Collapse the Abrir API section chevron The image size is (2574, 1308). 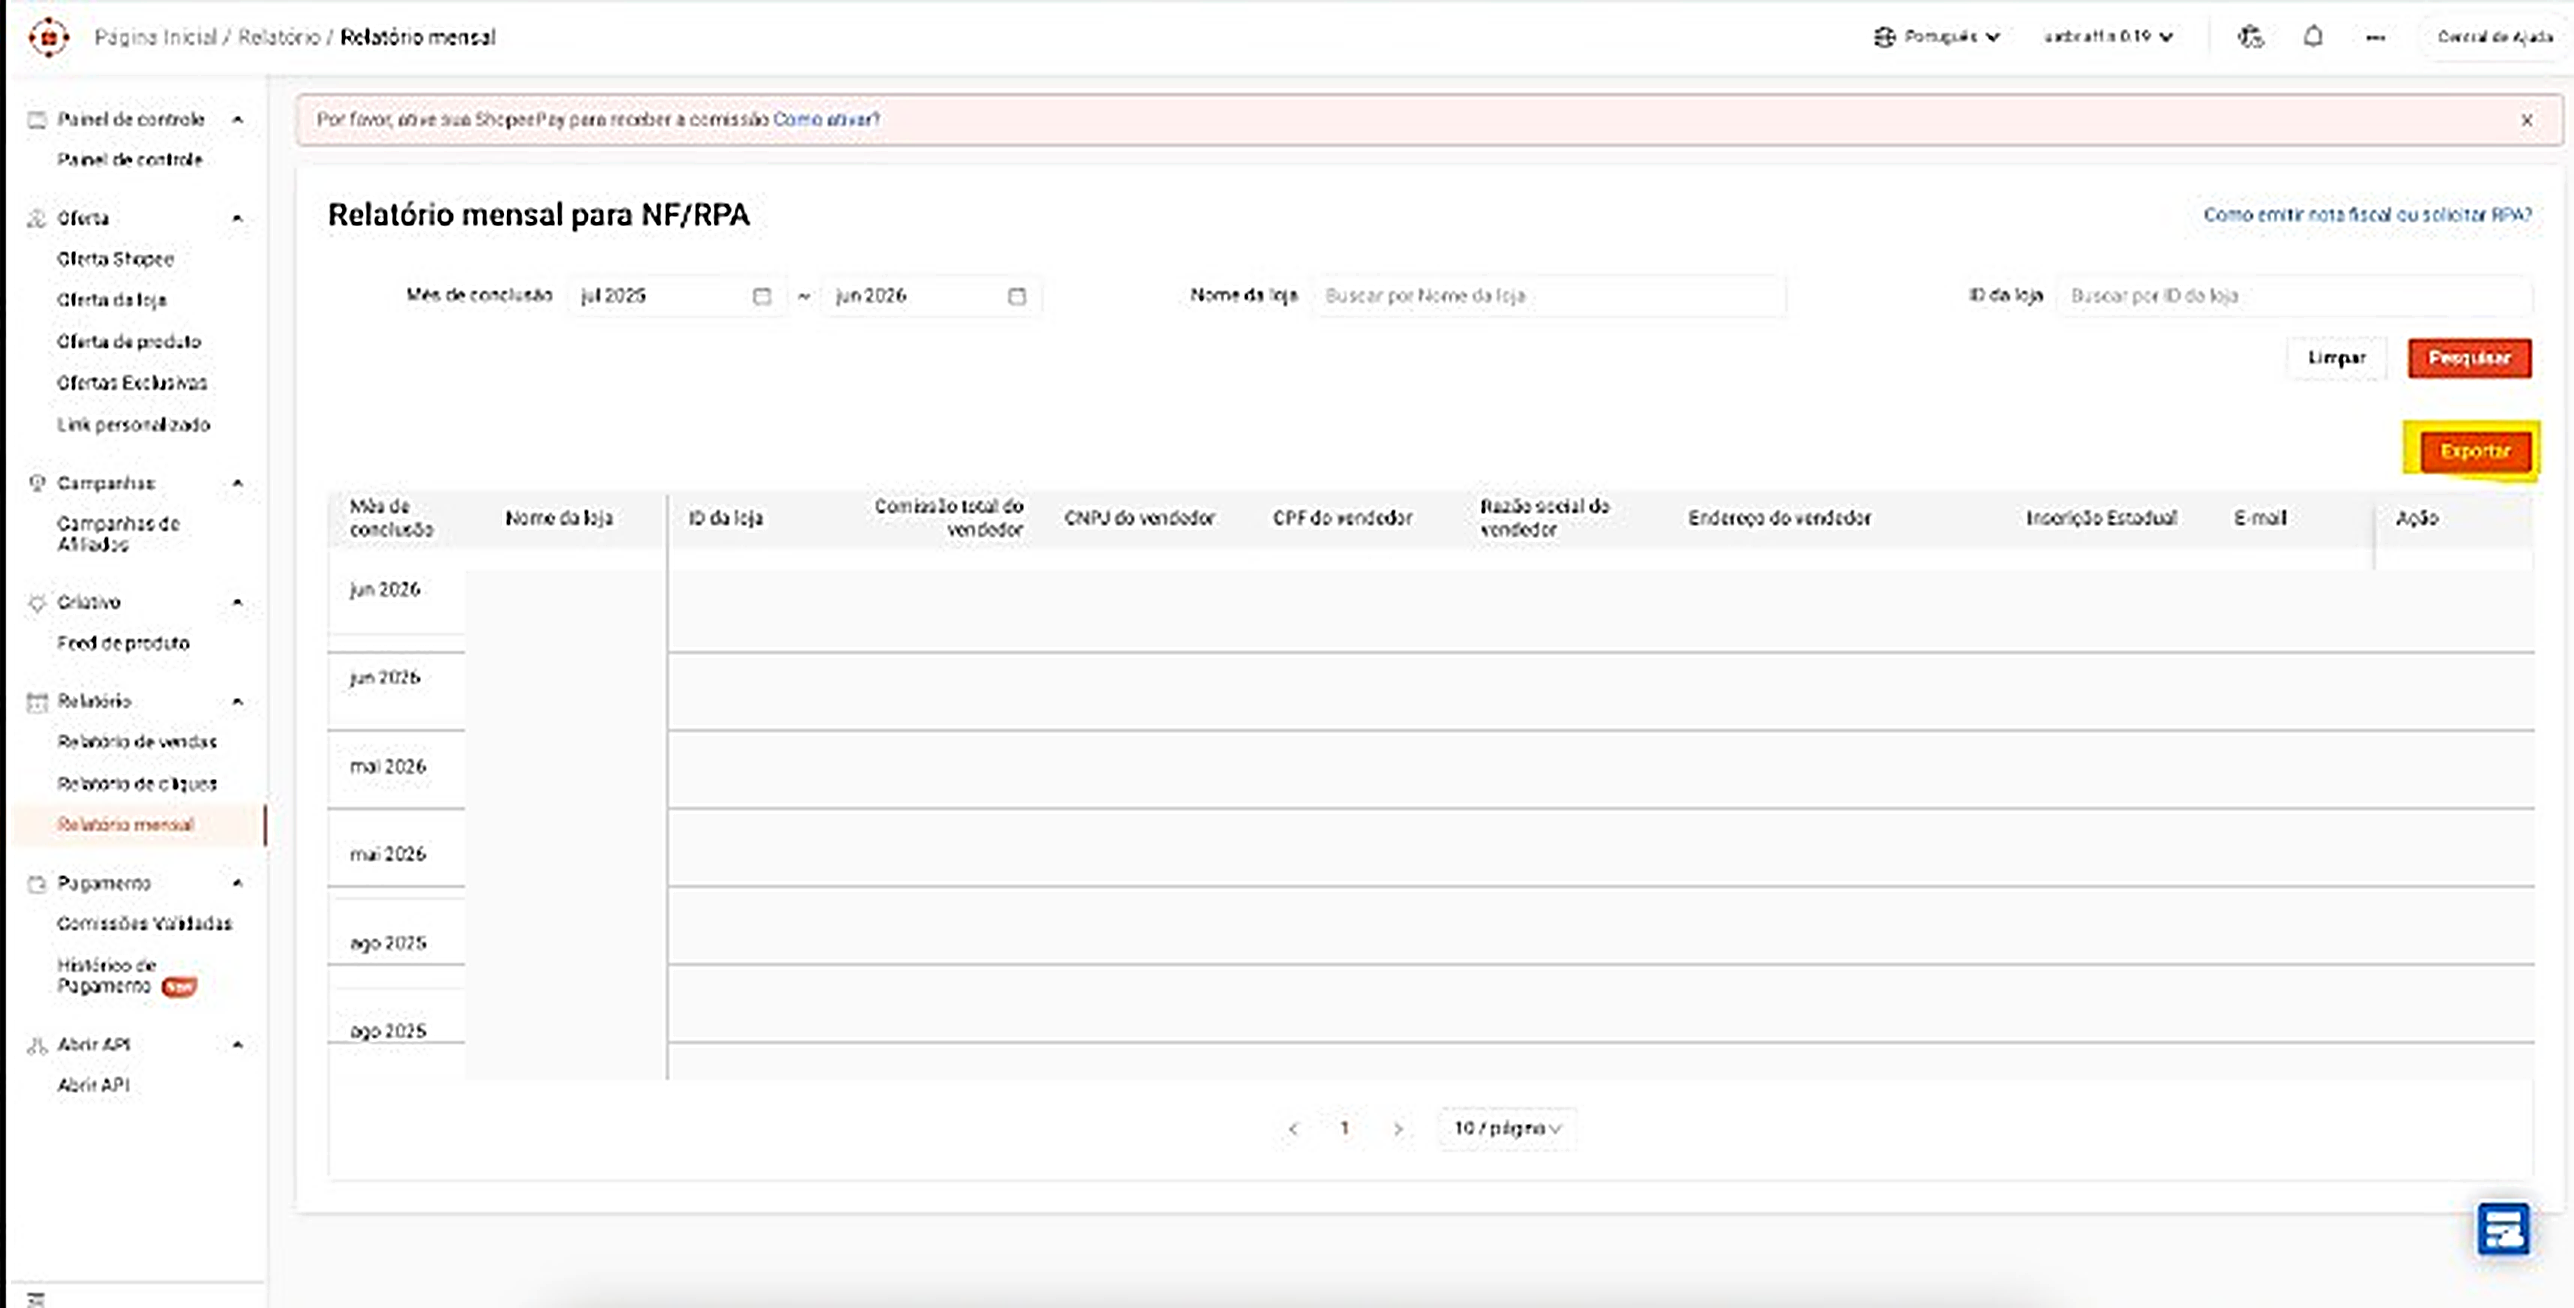238,1045
